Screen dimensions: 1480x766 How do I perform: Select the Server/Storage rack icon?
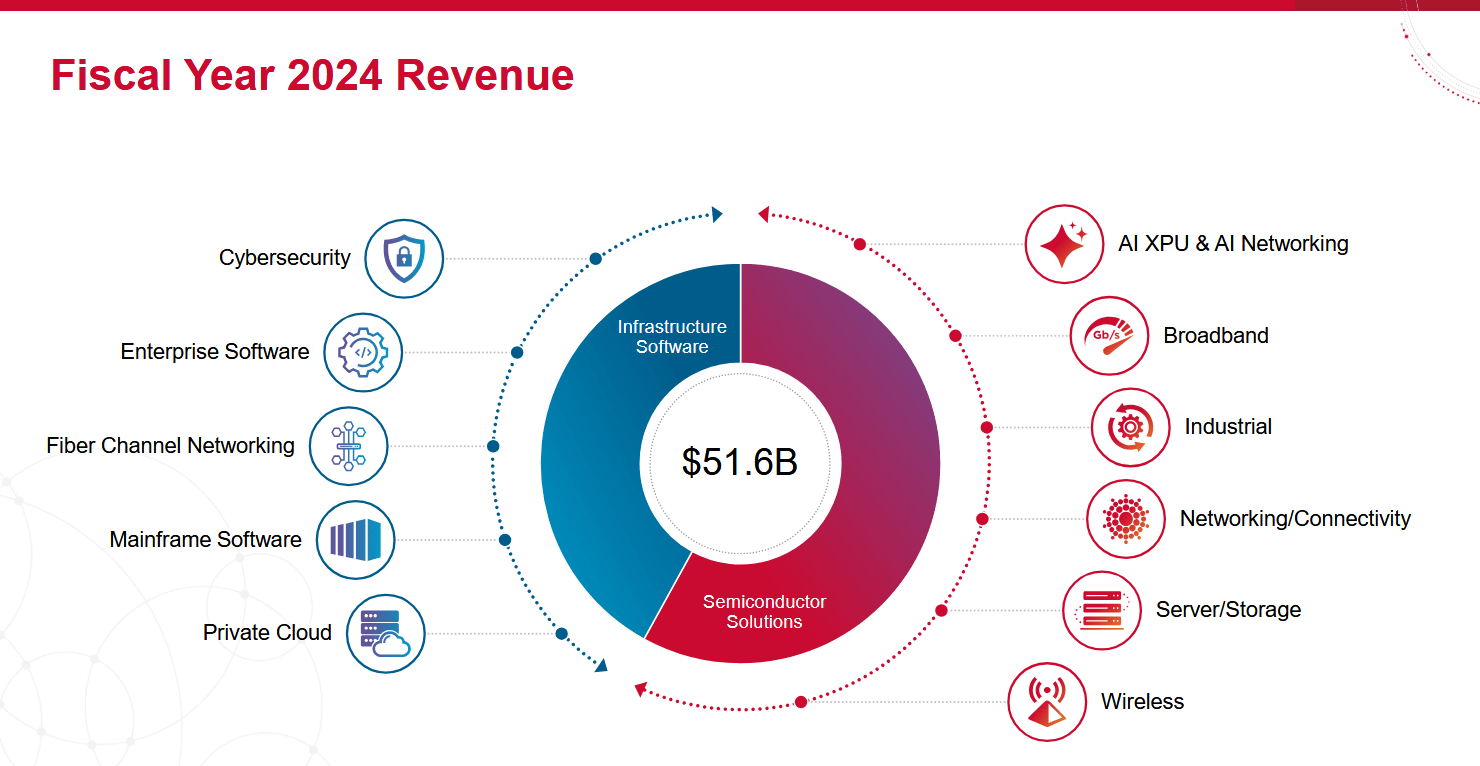pyautogui.click(x=1101, y=610)
